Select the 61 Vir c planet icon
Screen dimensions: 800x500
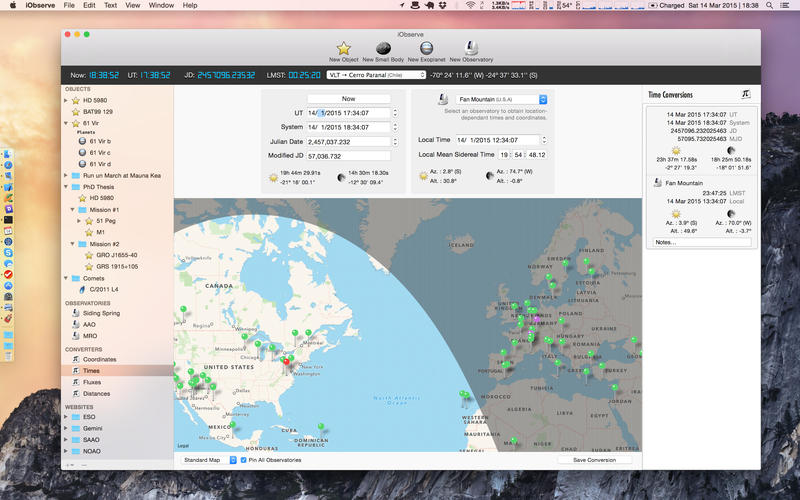pyautogui.click(x=82, y=153)
